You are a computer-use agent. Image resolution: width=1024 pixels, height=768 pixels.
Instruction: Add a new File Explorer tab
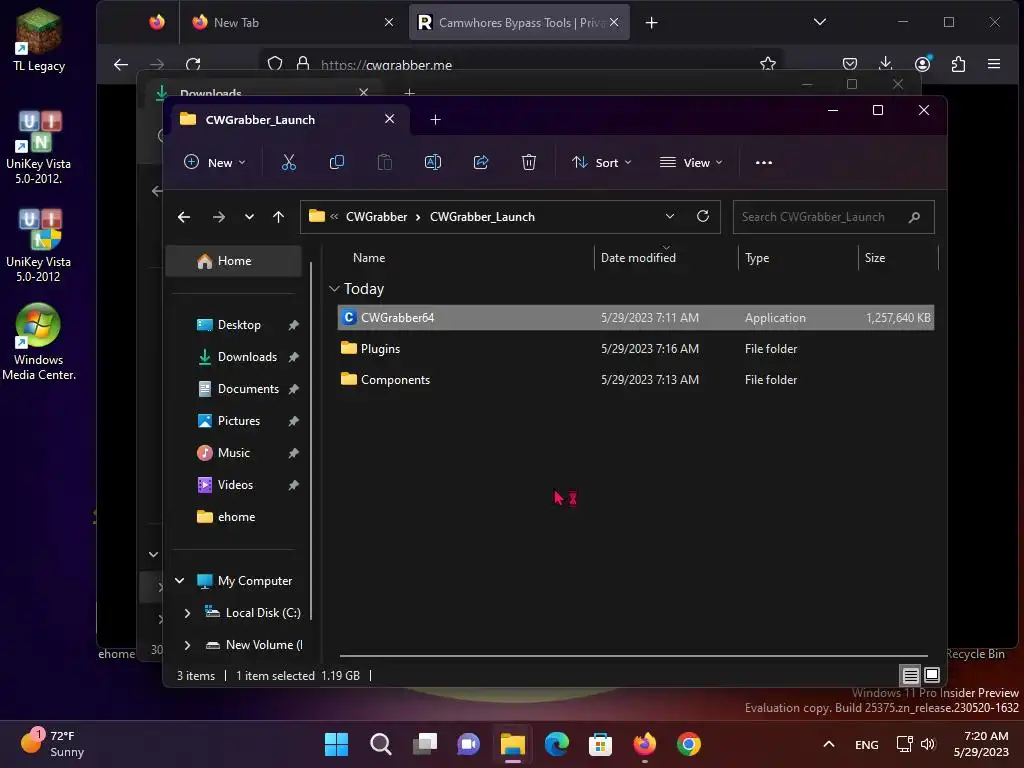[x=436, y=120]
